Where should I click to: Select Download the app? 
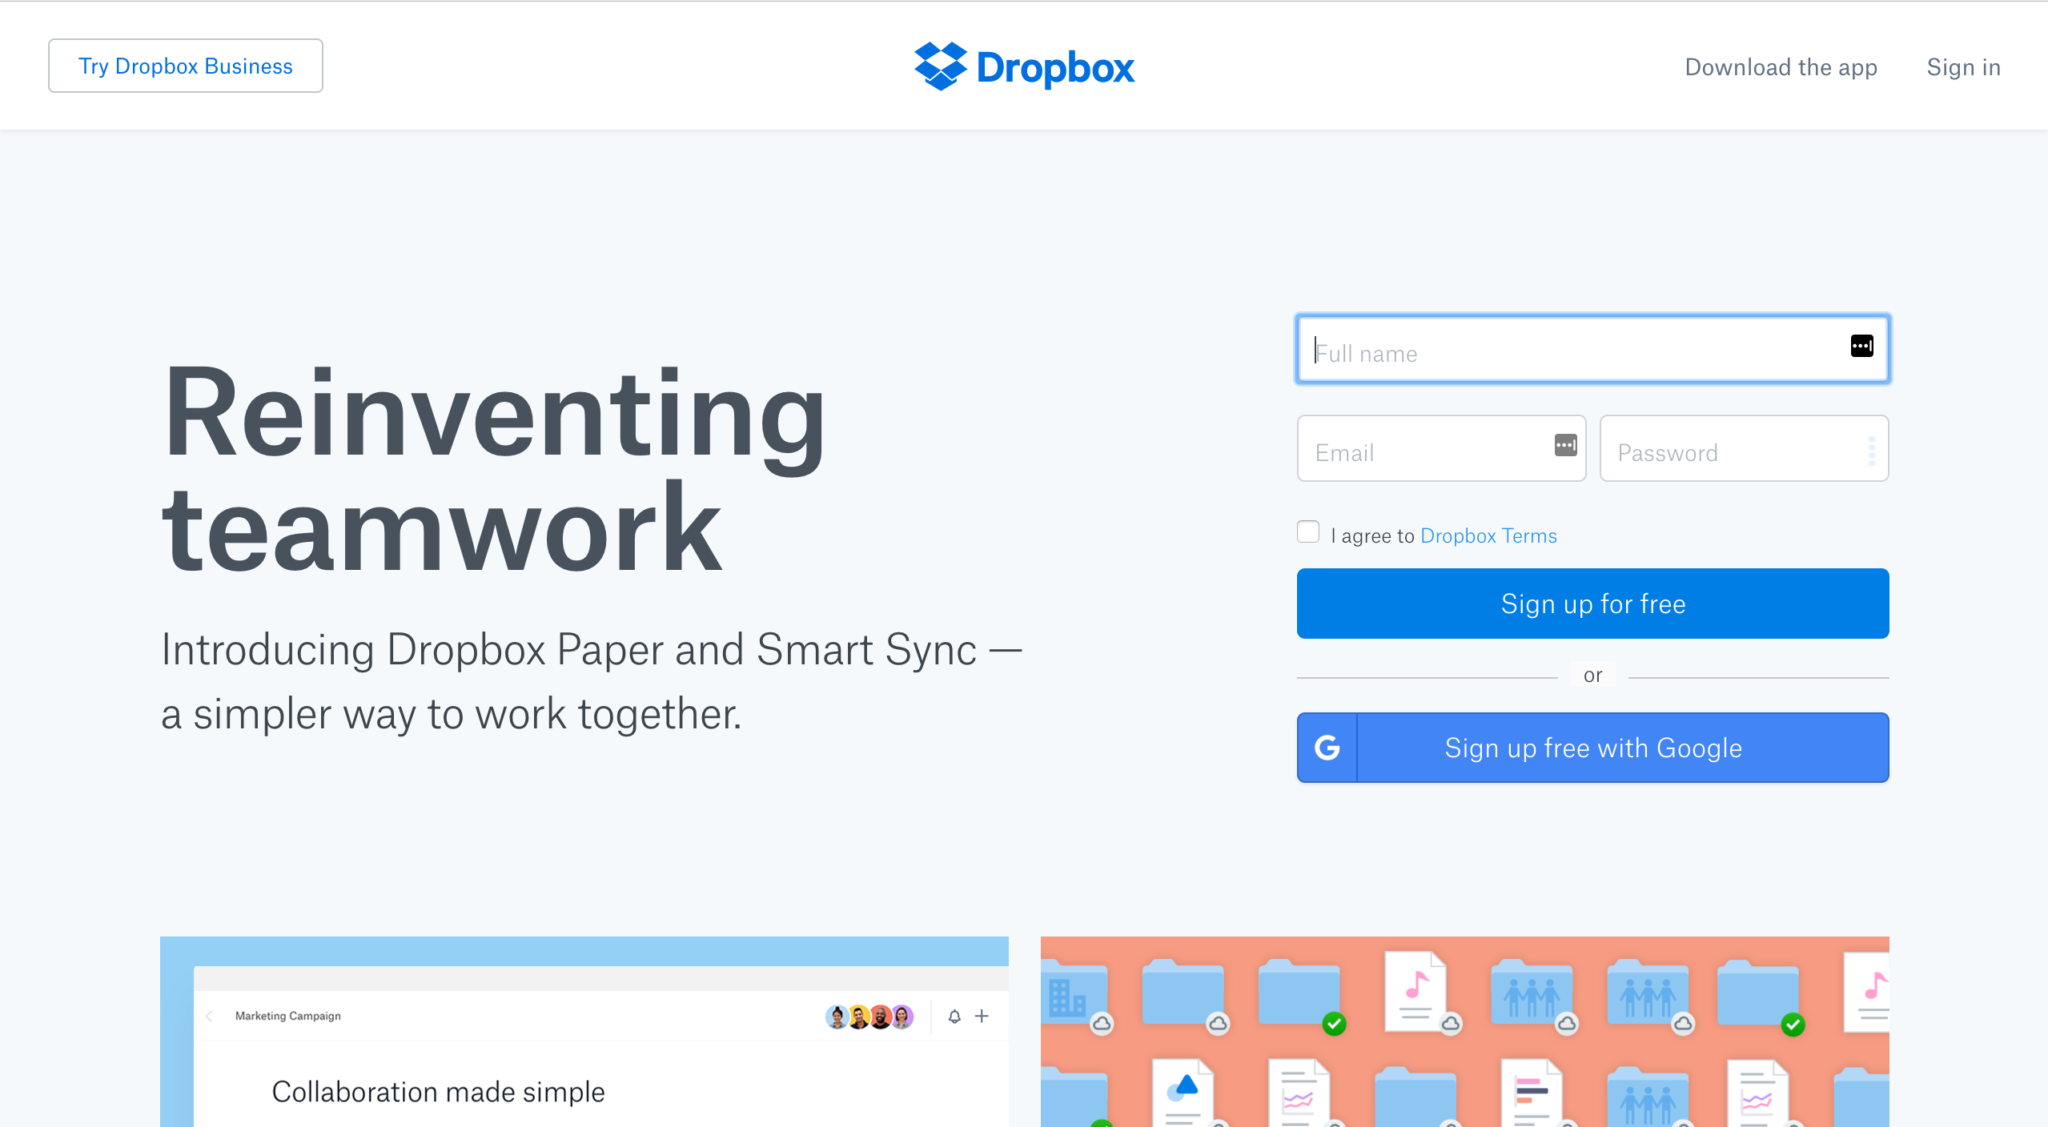(x=1780, y=67)
